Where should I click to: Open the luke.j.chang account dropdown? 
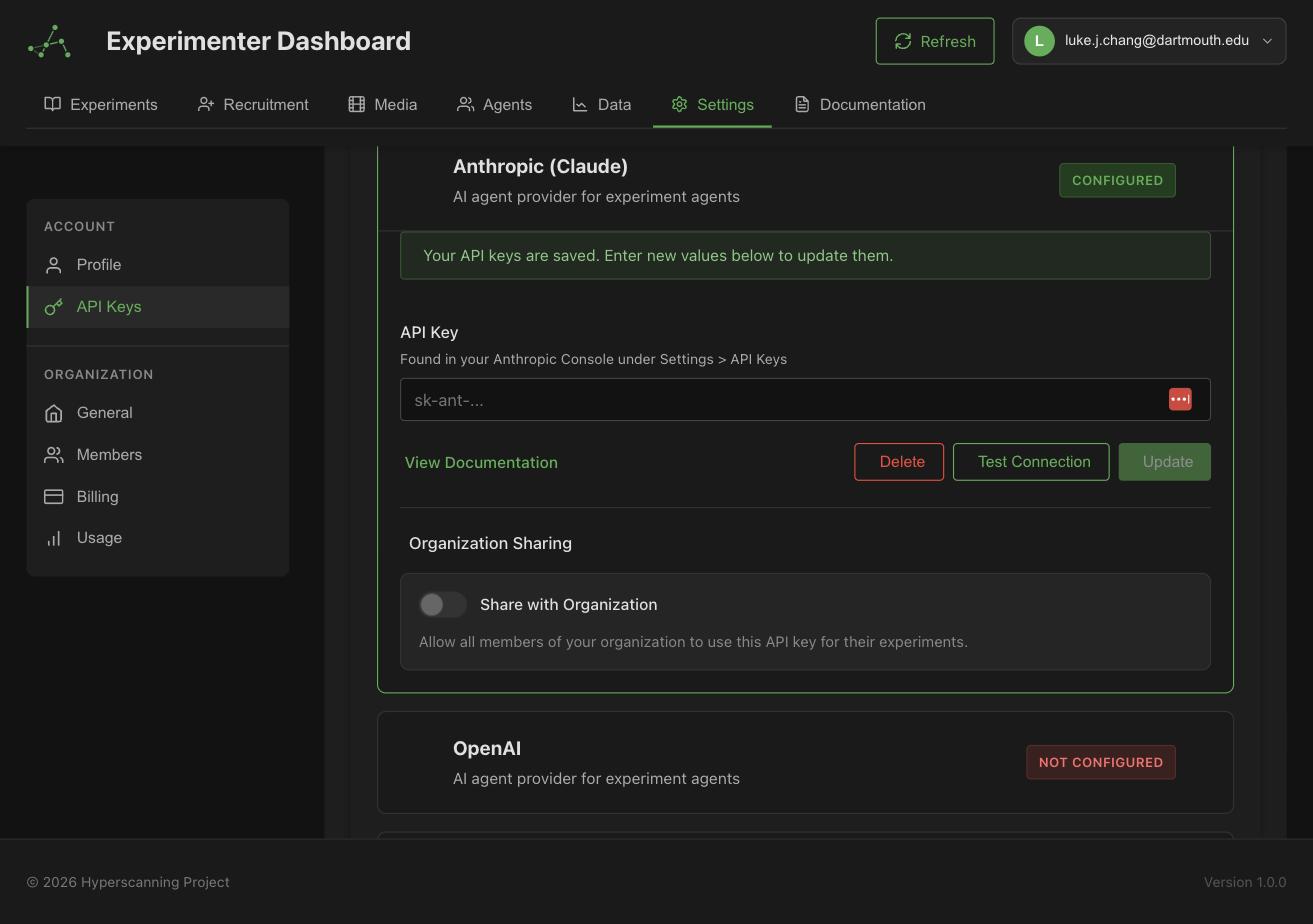click(1149, 41)
